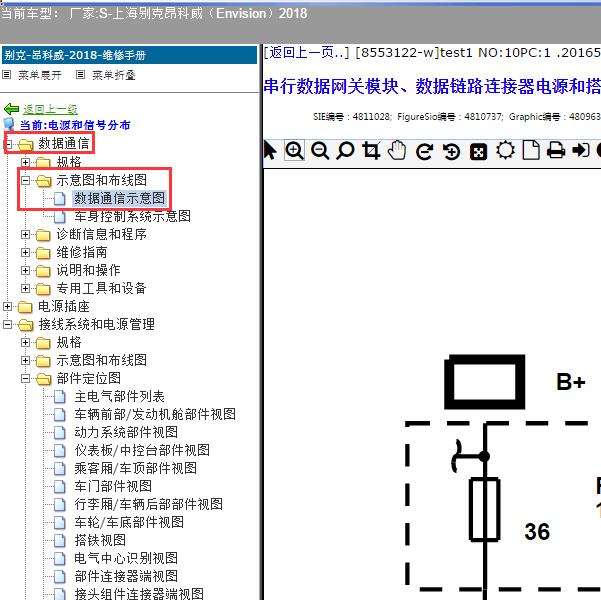Click the page icon of 主电气部件列表

(60, 397)
